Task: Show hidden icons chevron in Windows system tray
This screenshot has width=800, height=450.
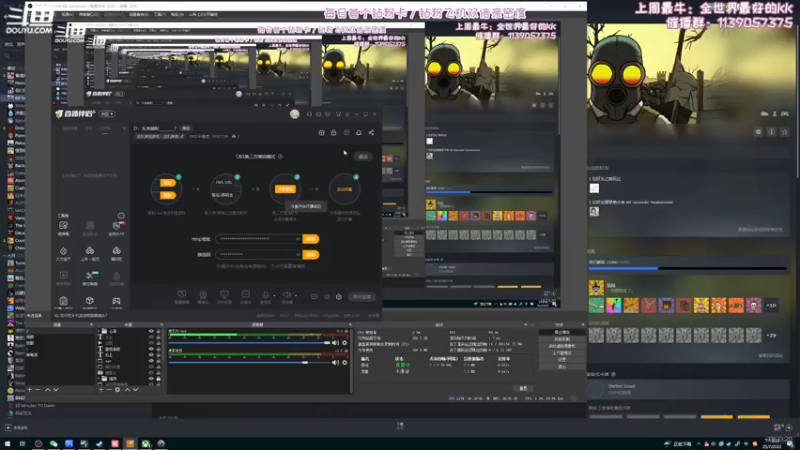Action: point(698,444)
